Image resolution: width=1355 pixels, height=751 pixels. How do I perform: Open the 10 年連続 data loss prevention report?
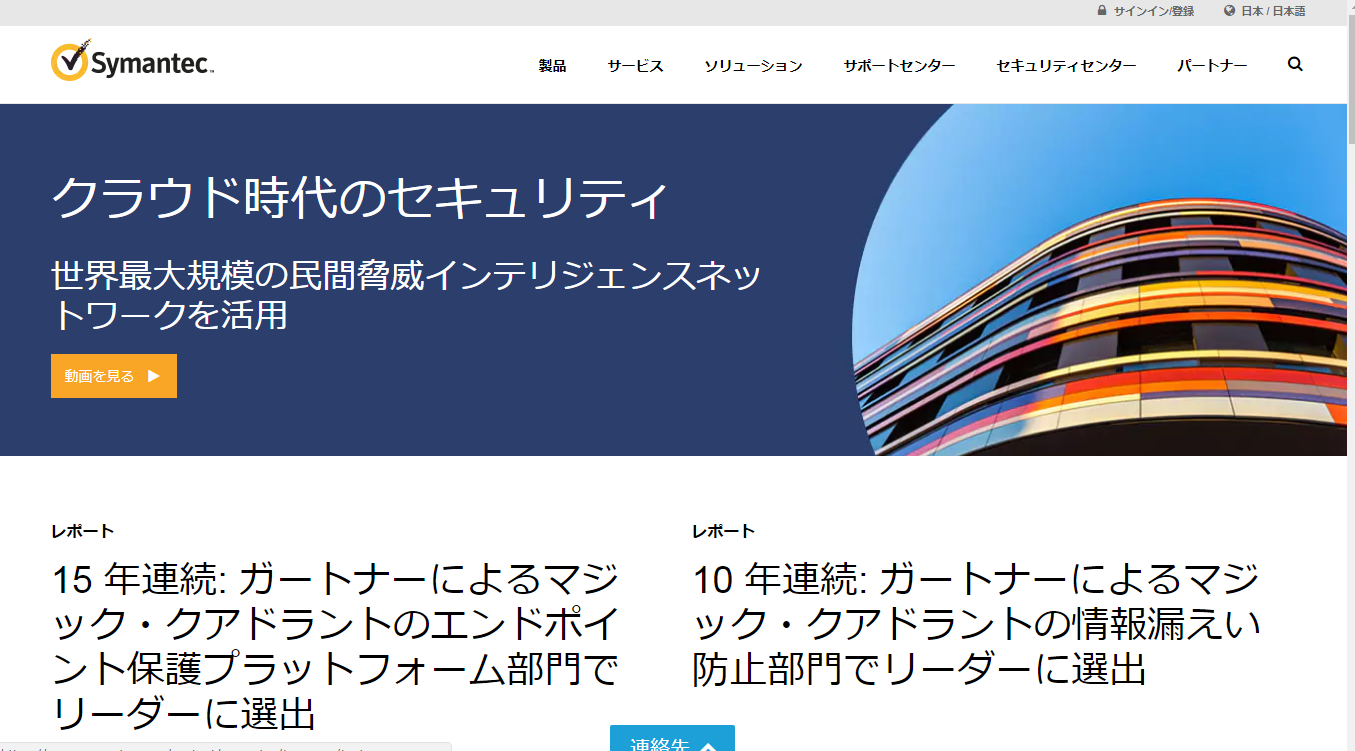(x=976, y=623)
